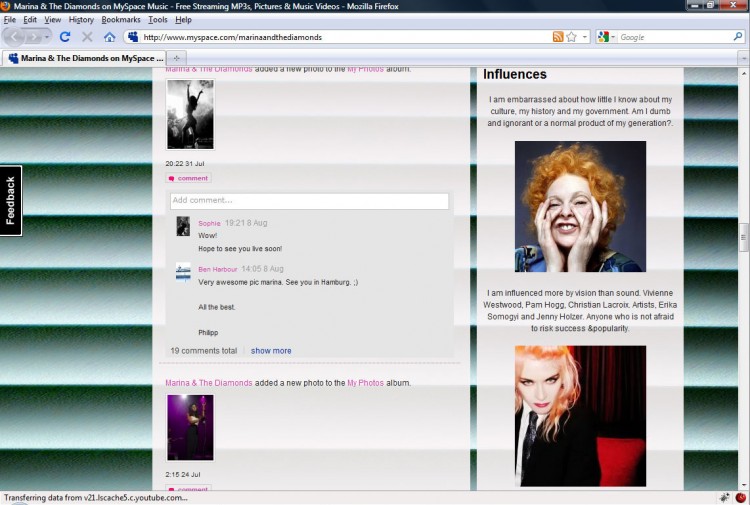
Task: Click the '20:22 31 Jul' timestamp
Action: click(185, 164)
